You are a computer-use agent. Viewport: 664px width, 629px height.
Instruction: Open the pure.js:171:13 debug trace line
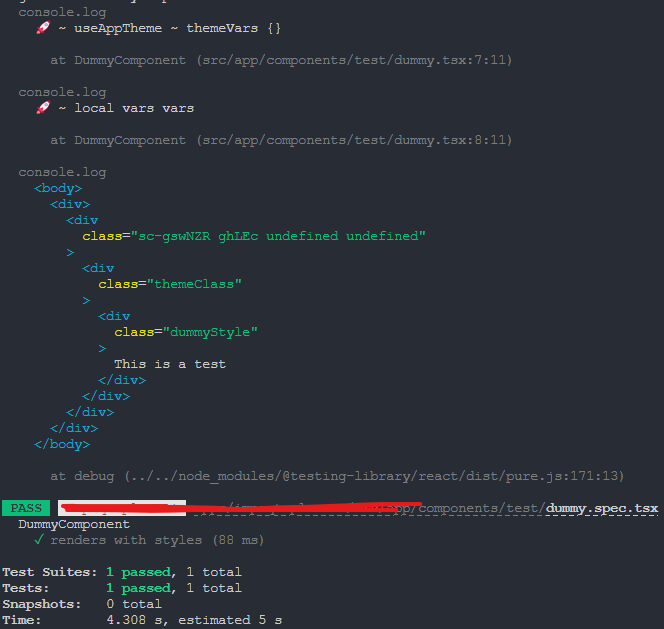point(337,476)
